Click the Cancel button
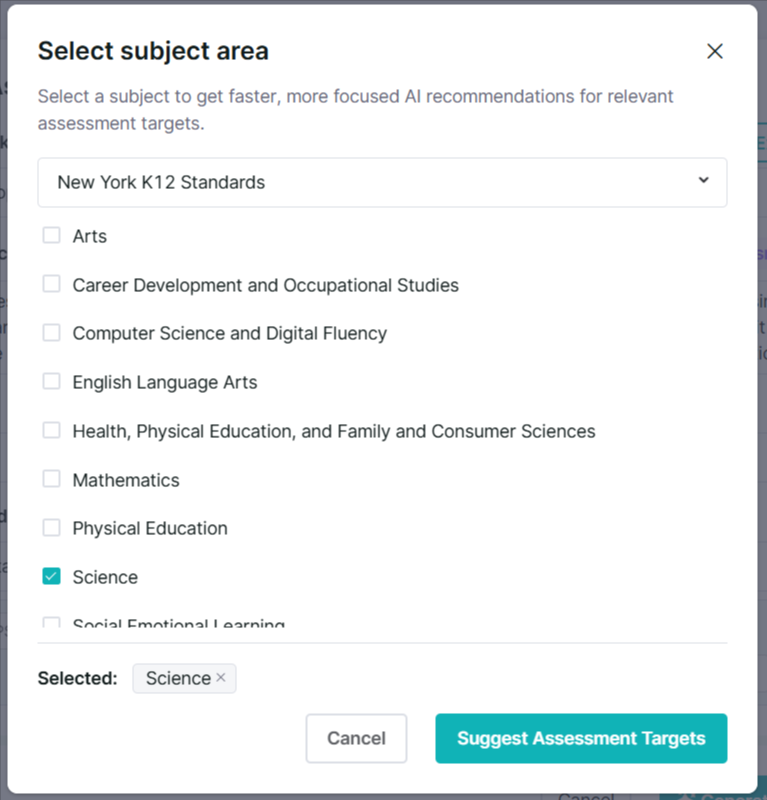The image size is (767, 800). pyautogui.click(x=356, y=738)
